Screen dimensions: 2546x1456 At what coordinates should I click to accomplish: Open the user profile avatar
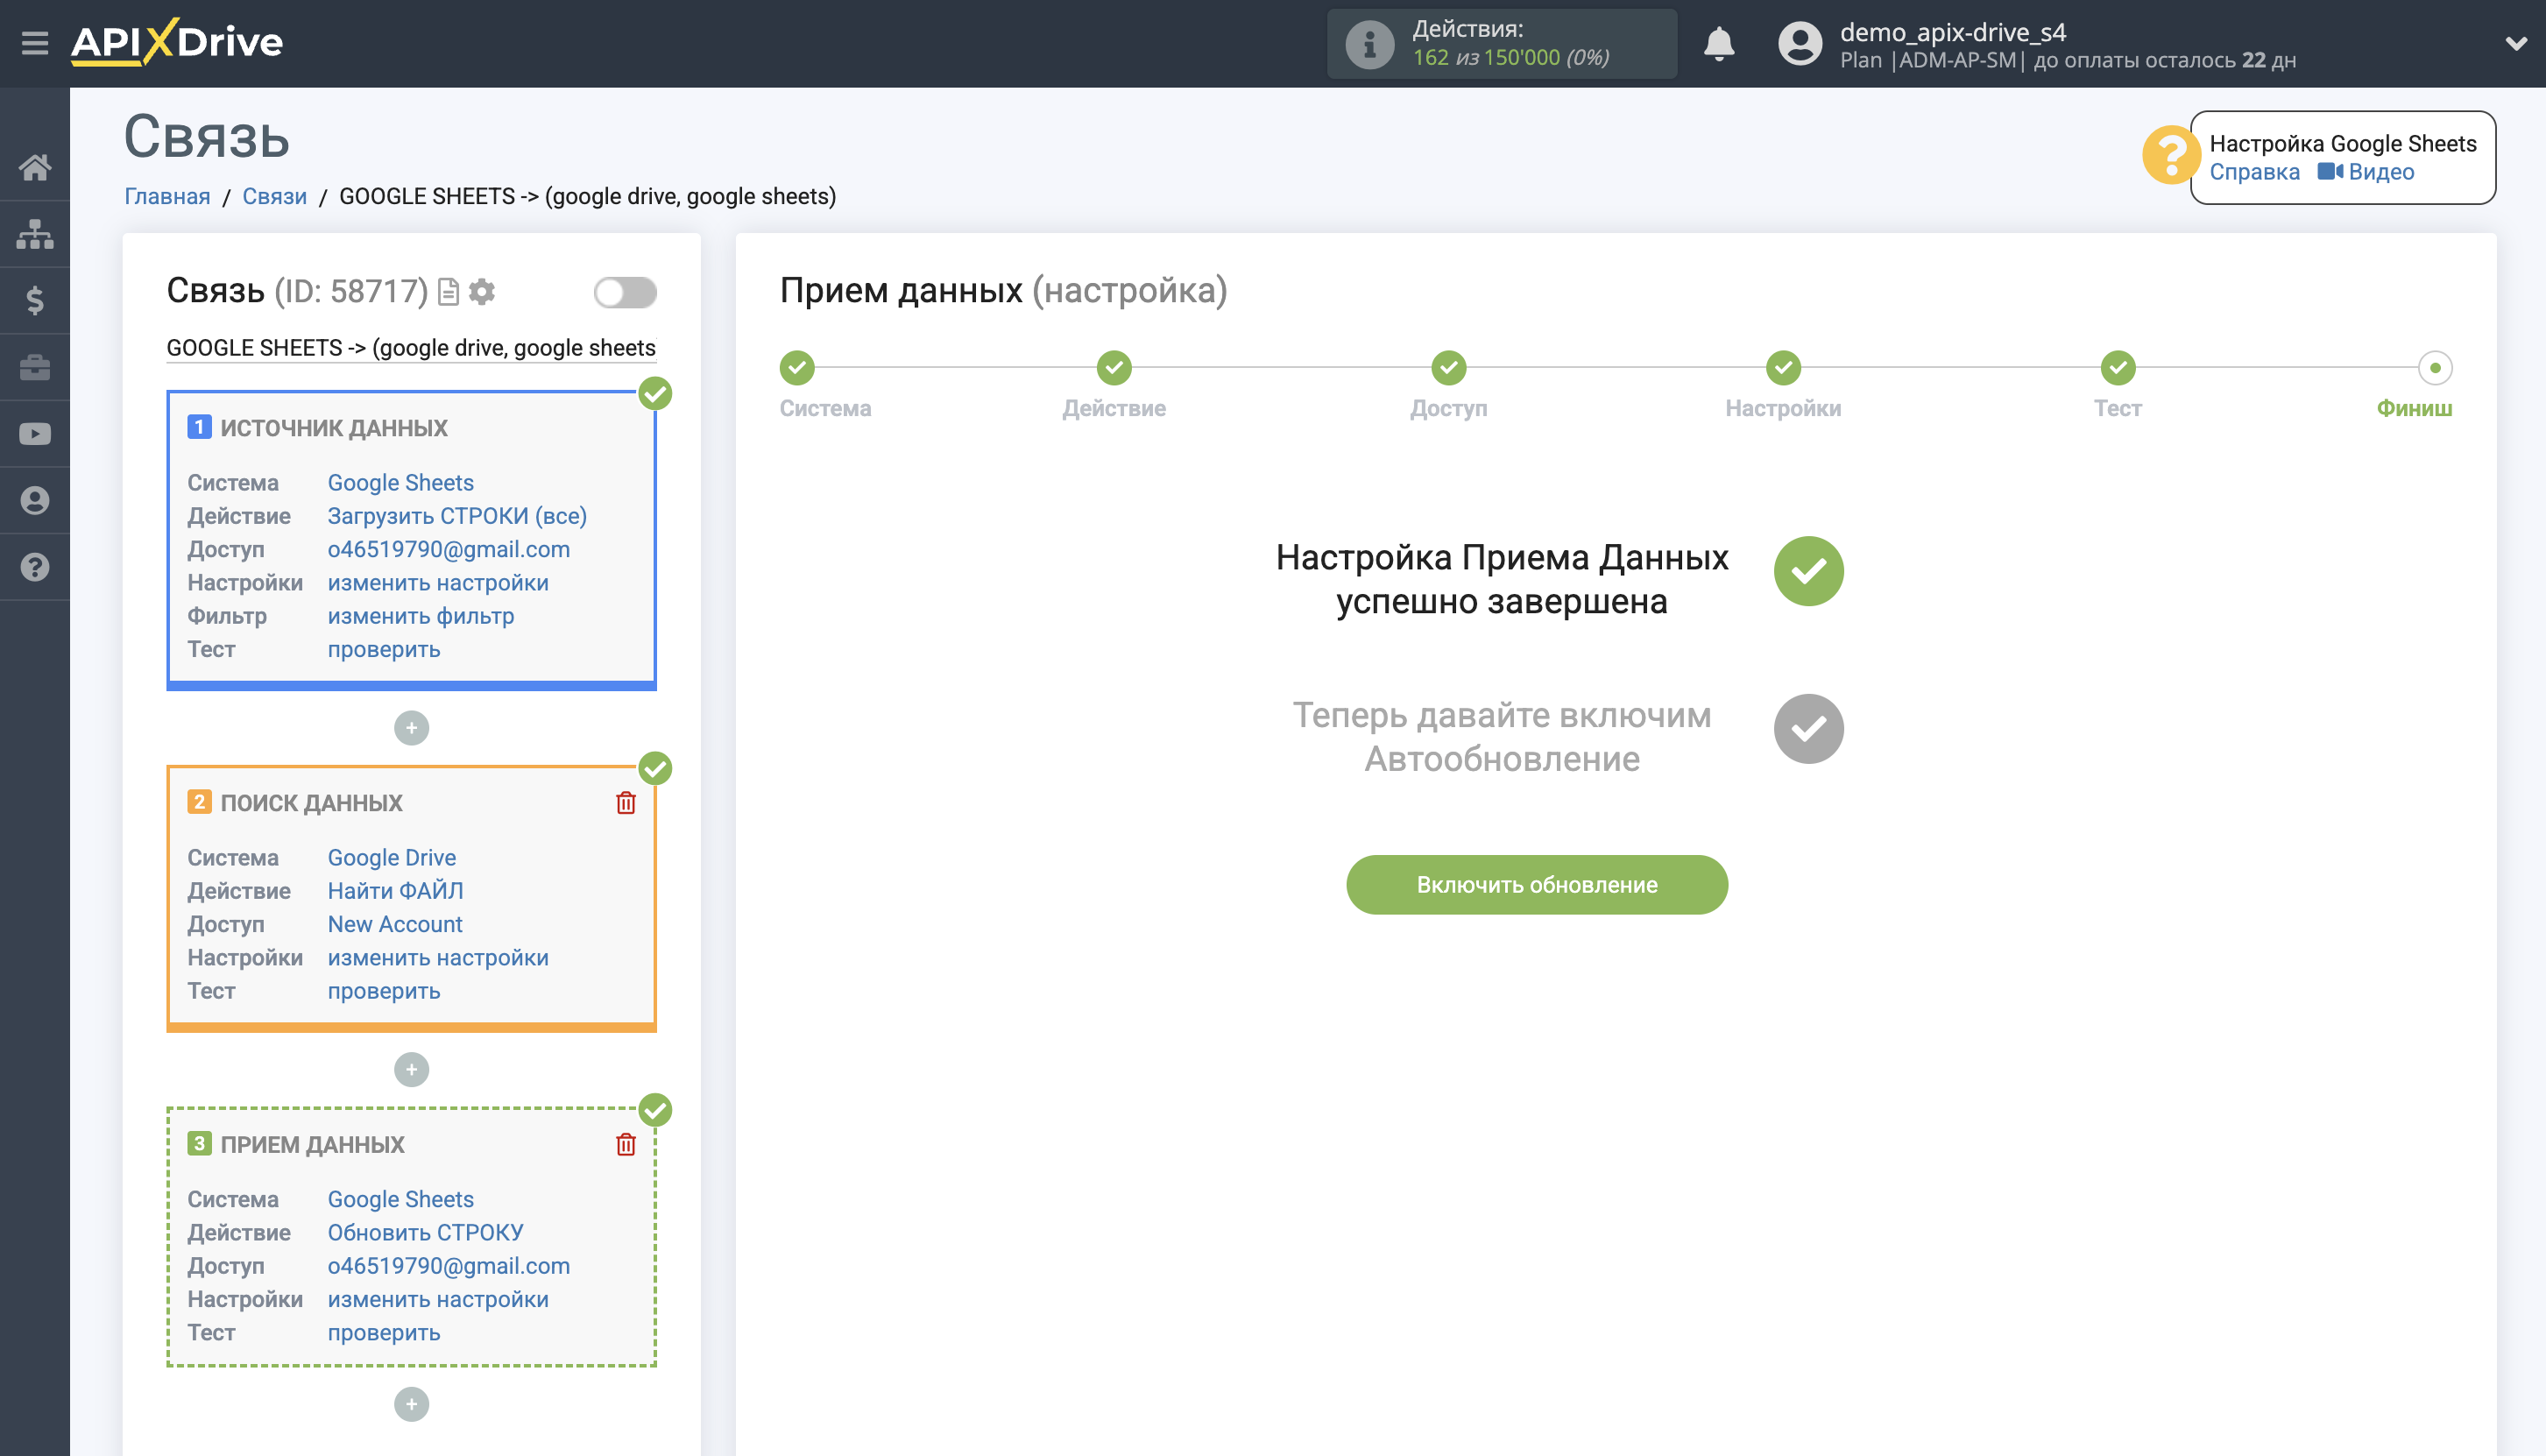pos(1800,44)
